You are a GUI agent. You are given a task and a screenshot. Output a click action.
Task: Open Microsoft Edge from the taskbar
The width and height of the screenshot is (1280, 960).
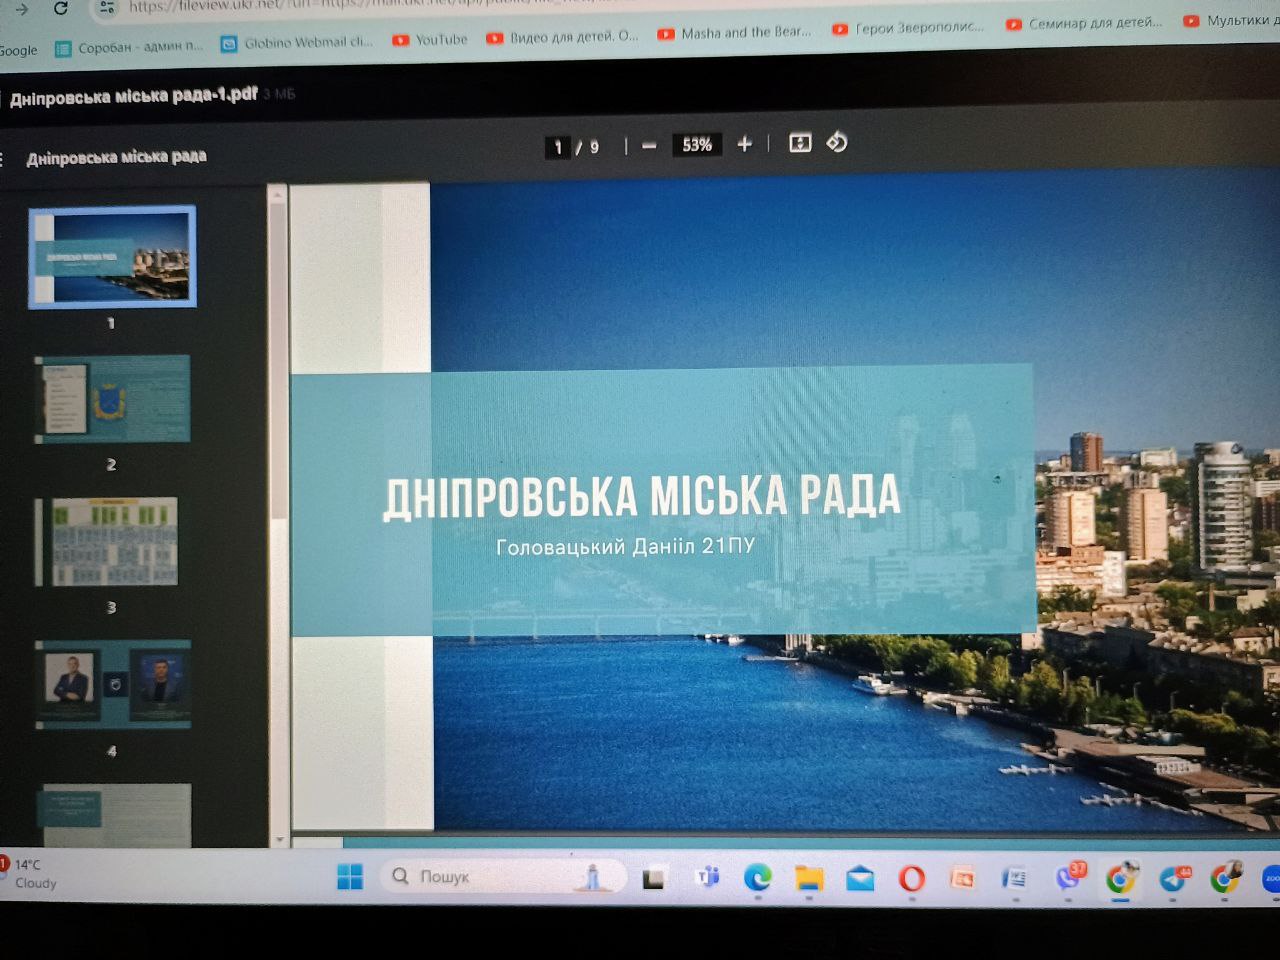(757, 878)
